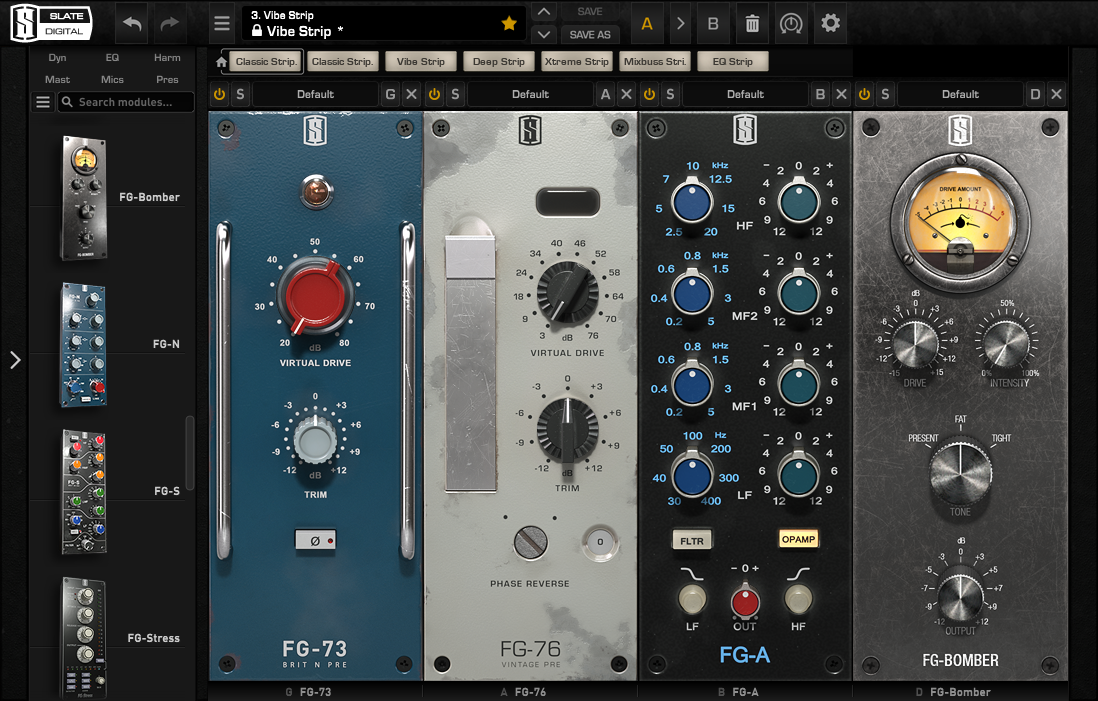1098x701 pixels.
Task: Click the FG-73 red Virtual Drive knob
Action: (315, 297)
